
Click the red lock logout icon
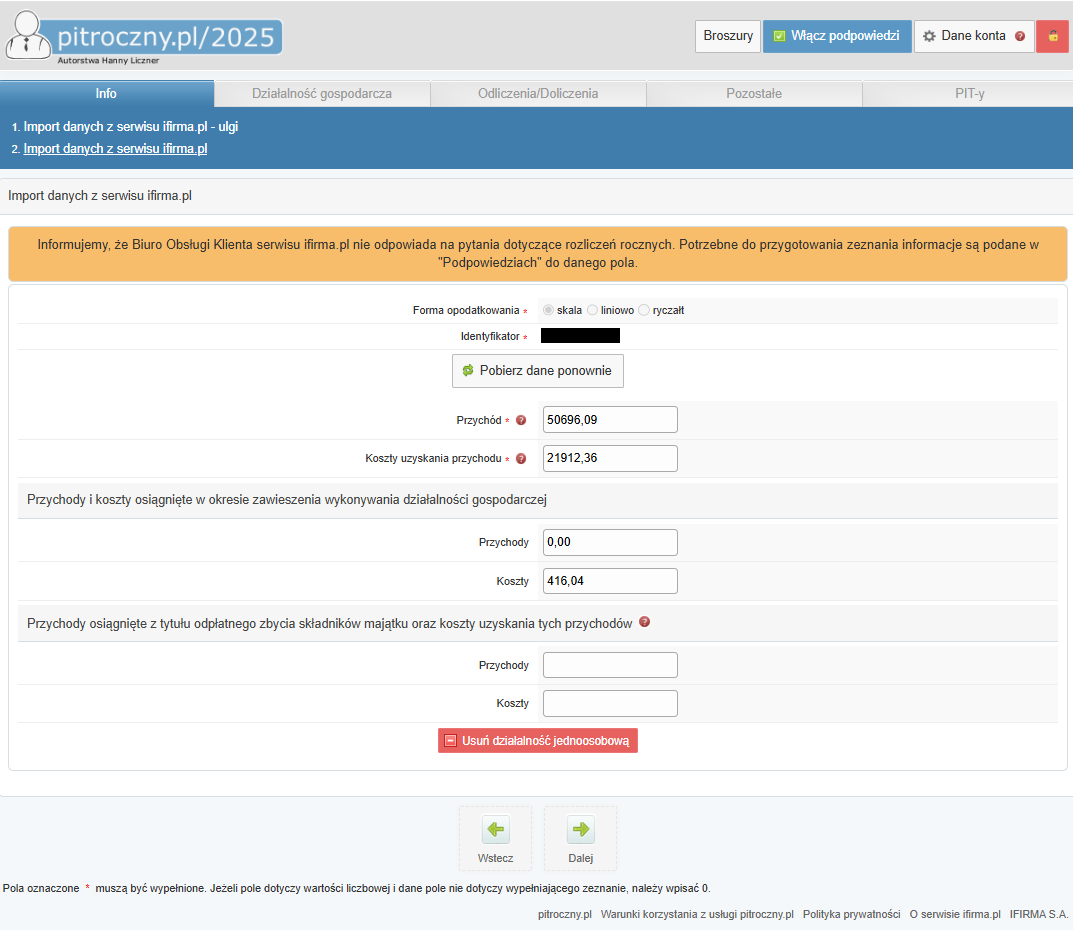[1052, 36]
